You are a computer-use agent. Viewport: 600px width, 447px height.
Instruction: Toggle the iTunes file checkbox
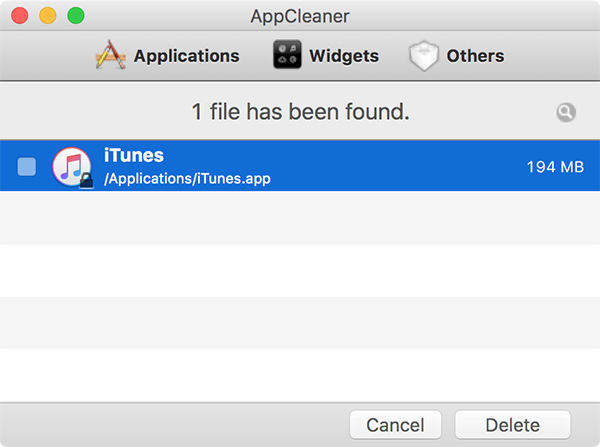(27, 166)
